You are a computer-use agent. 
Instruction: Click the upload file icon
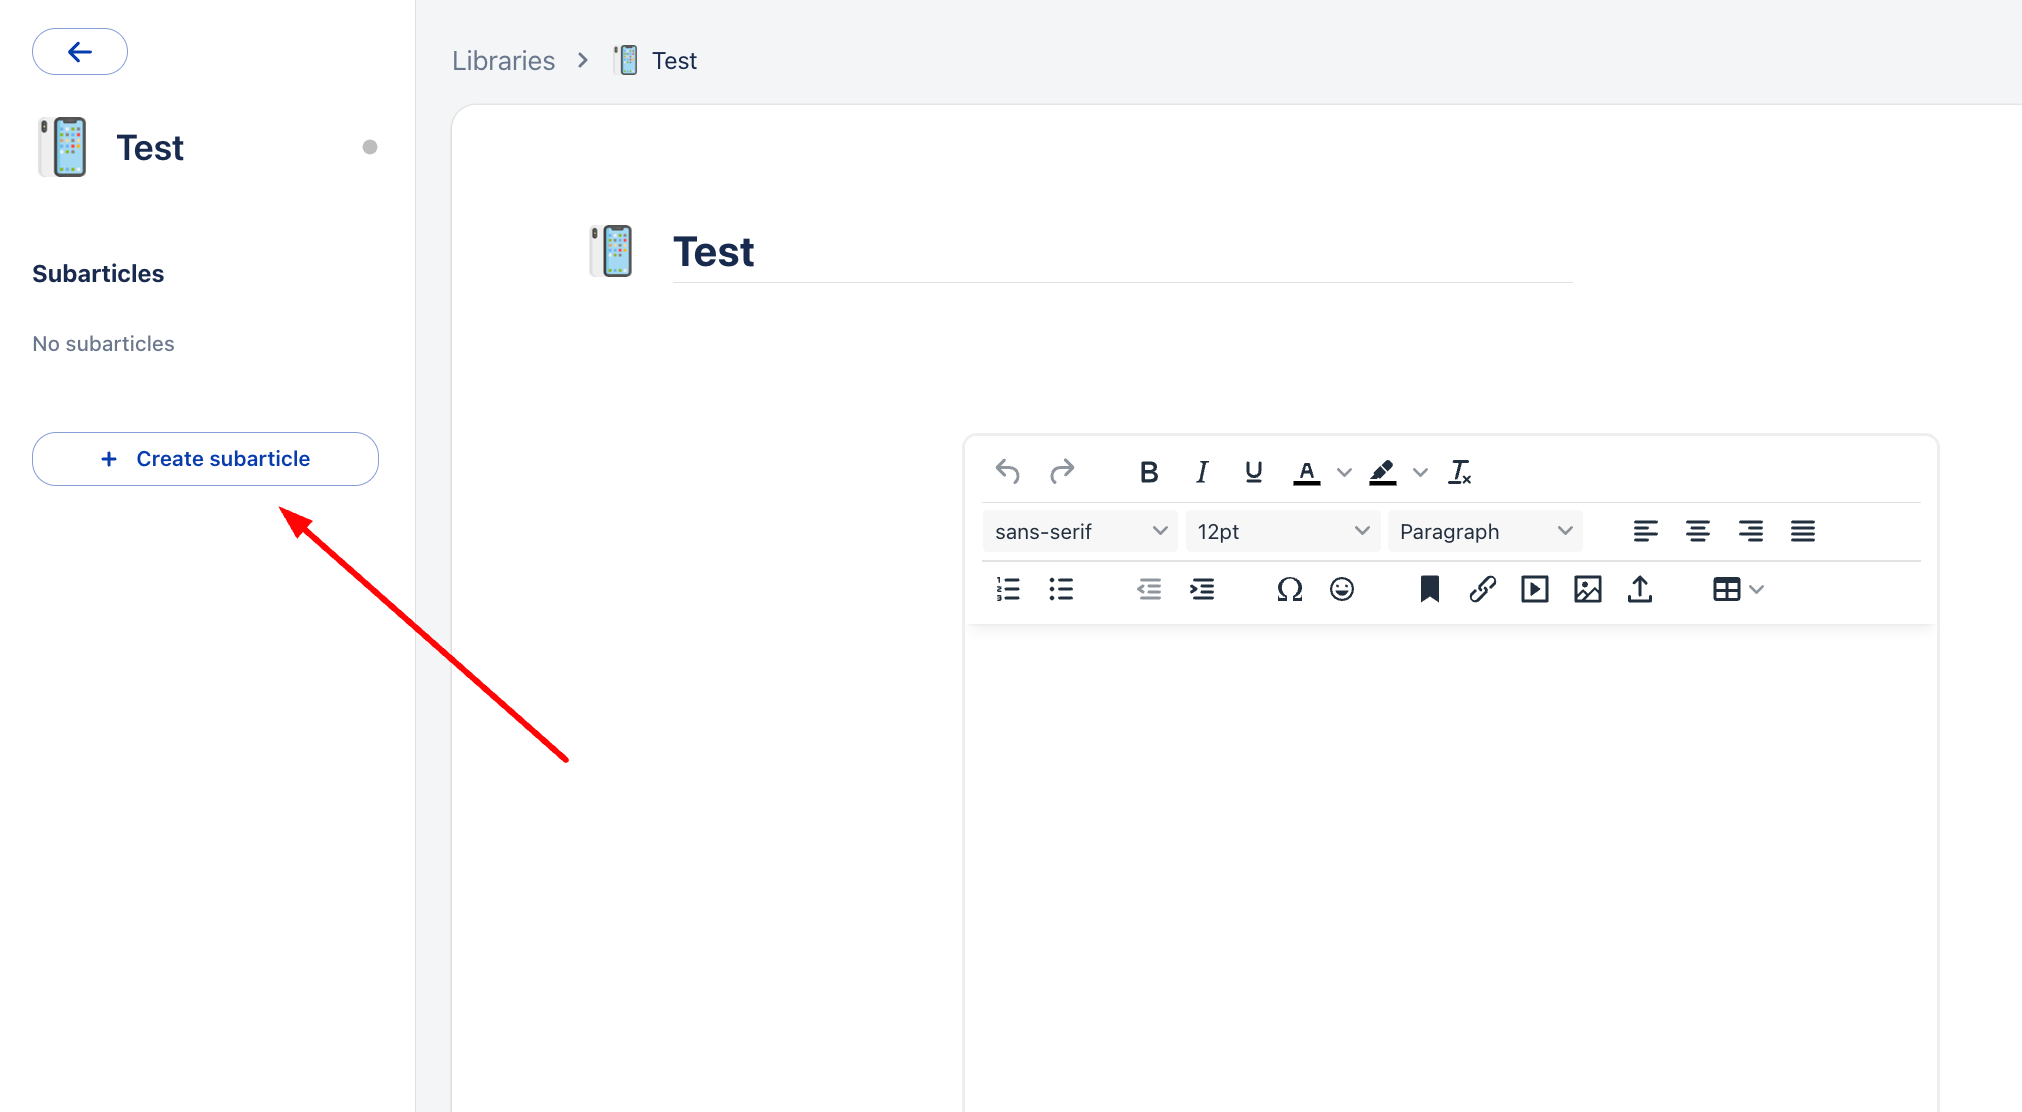[1640, 590]
